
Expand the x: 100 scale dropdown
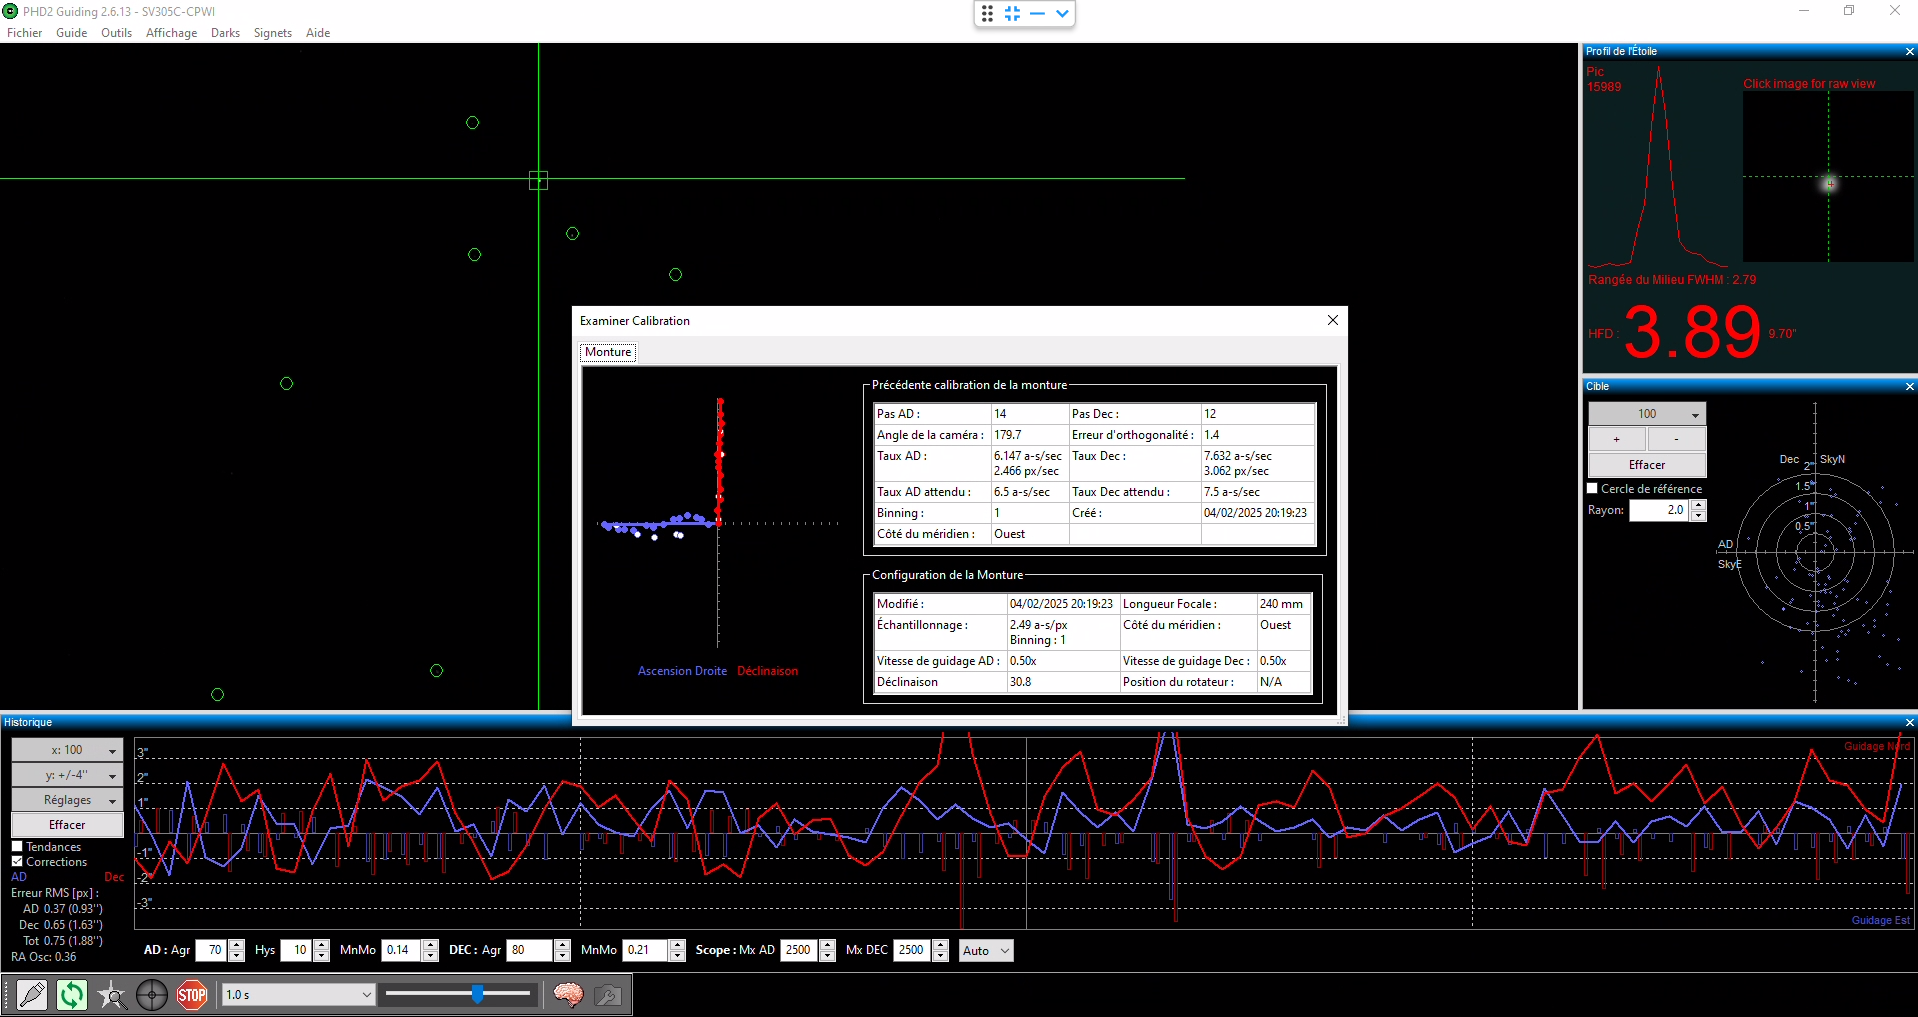[x=67, y=750]
